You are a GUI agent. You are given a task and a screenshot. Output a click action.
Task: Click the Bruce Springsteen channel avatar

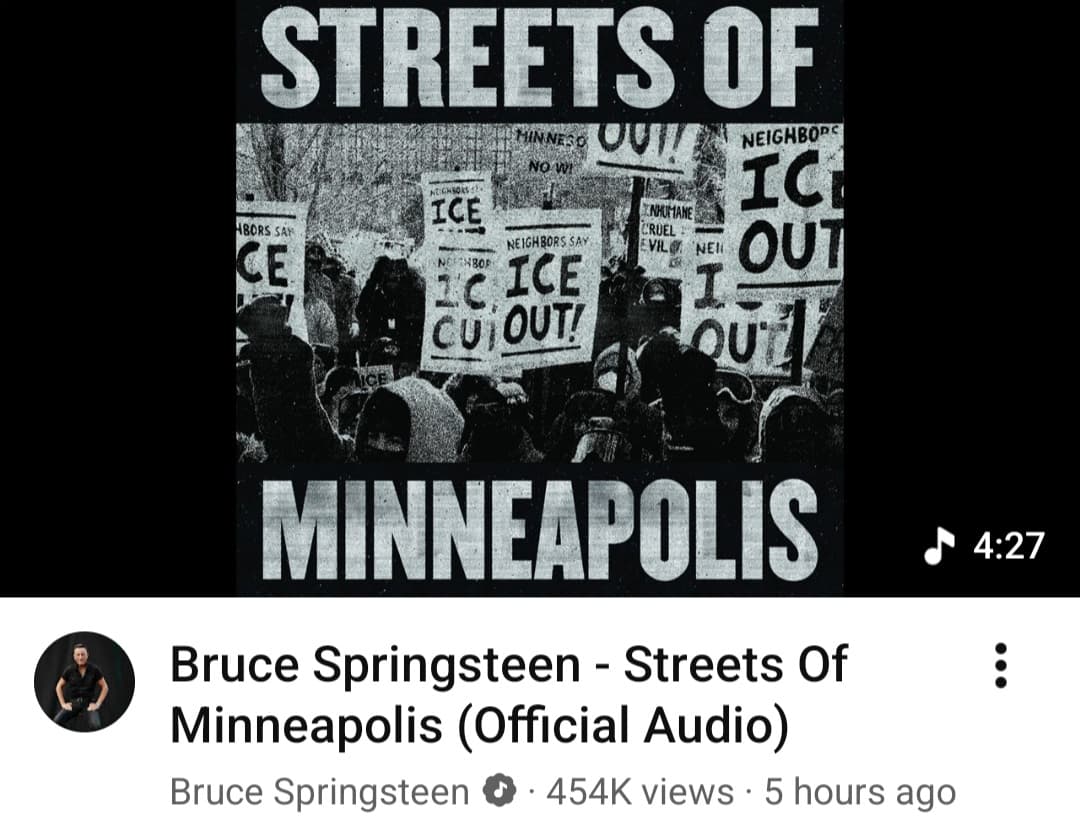click(84, 682)
